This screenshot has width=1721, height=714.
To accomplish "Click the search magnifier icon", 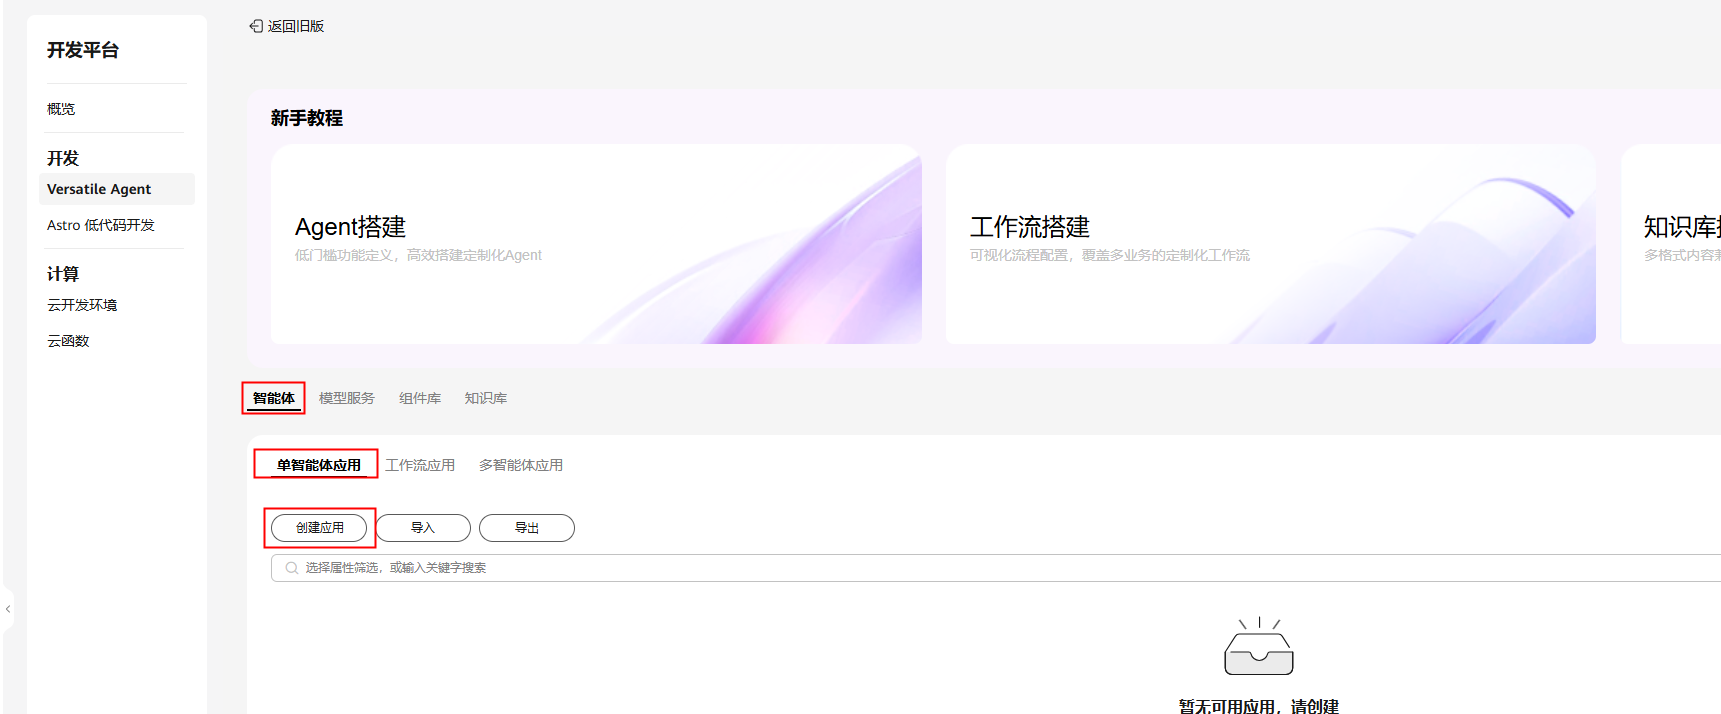I will (292, 568).
